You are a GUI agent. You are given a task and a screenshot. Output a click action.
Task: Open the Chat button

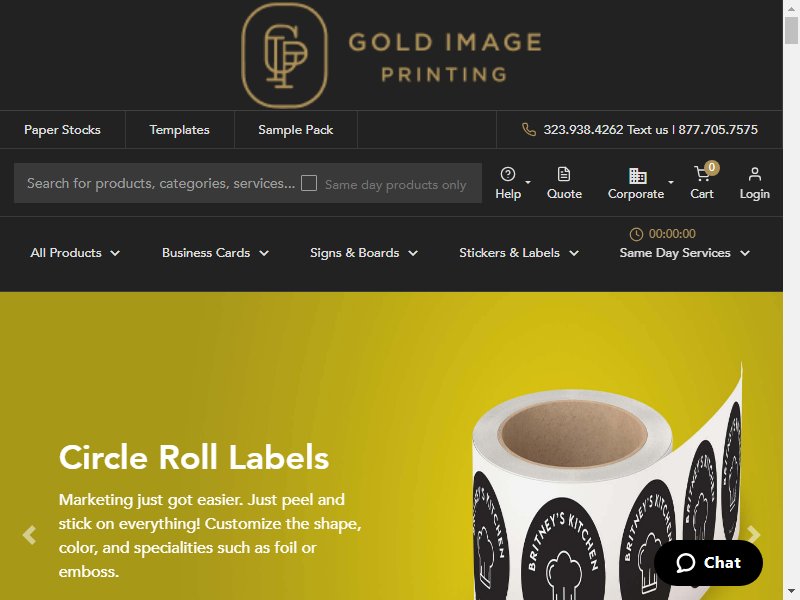(708, 563)
